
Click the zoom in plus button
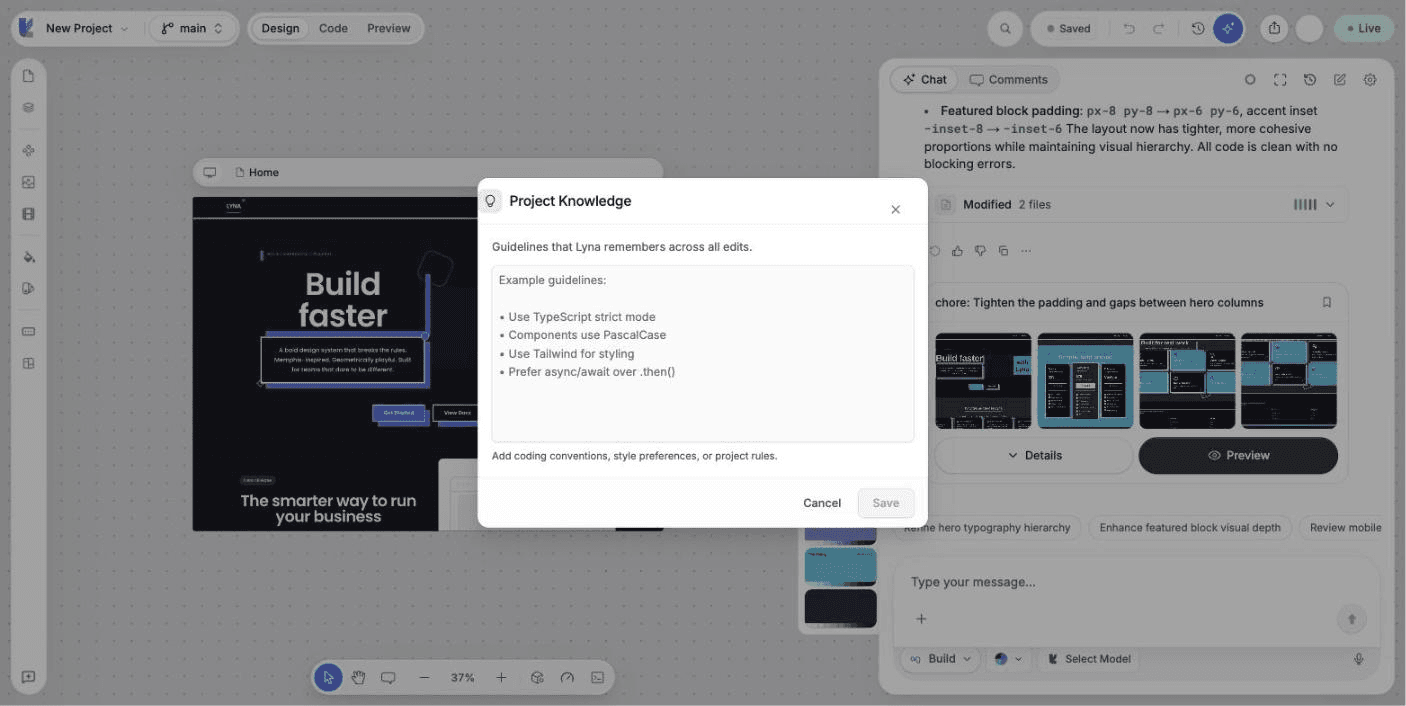(501, 677)
